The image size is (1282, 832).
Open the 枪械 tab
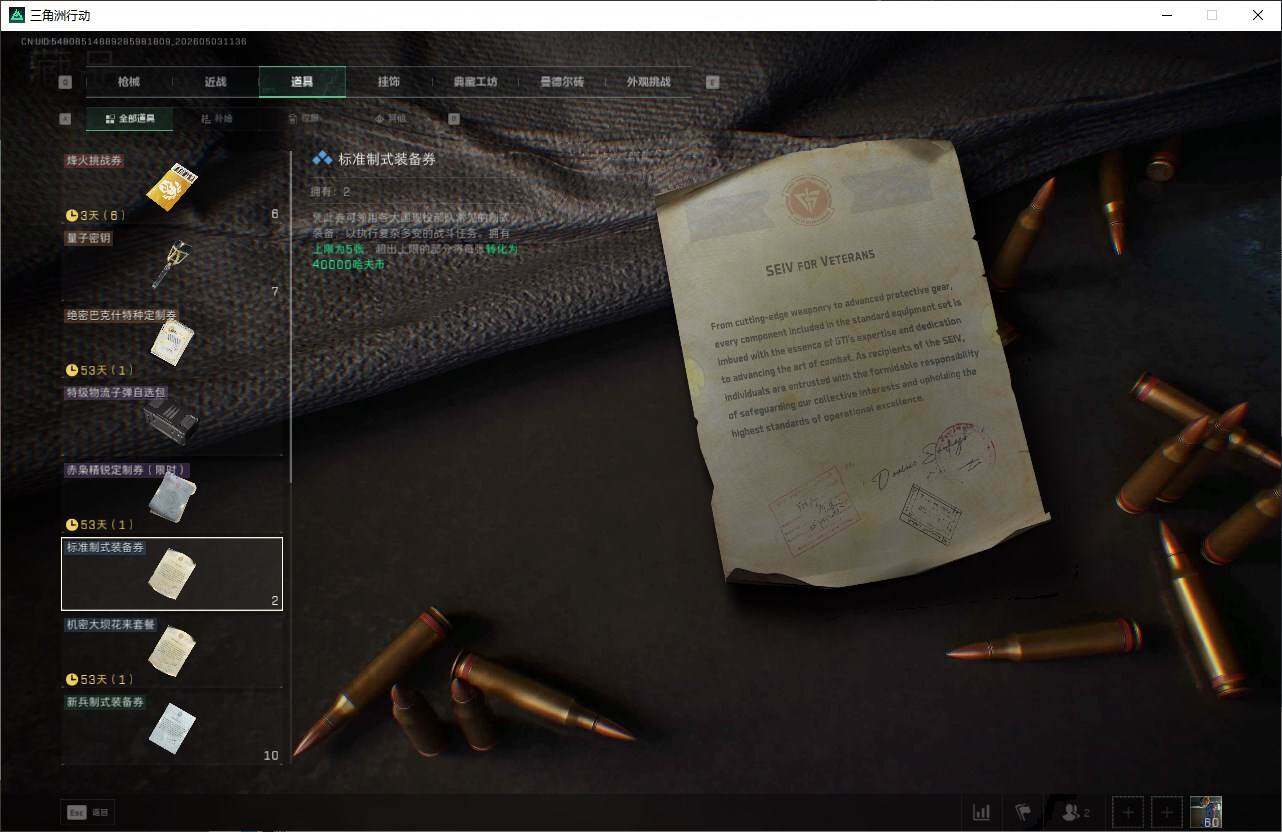[129, 82]
